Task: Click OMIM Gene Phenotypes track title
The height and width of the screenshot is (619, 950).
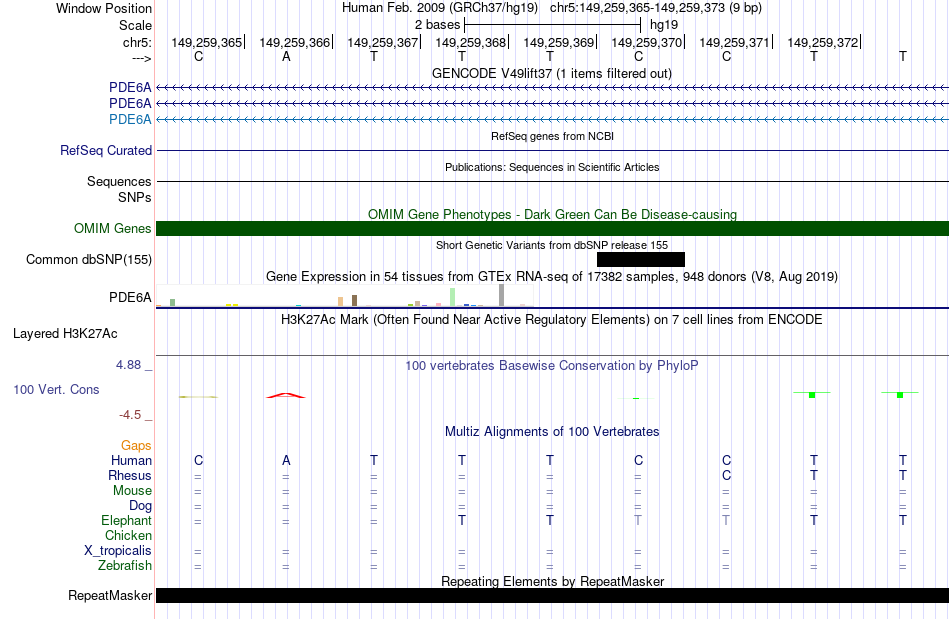Action: click(x=552, y=214)
